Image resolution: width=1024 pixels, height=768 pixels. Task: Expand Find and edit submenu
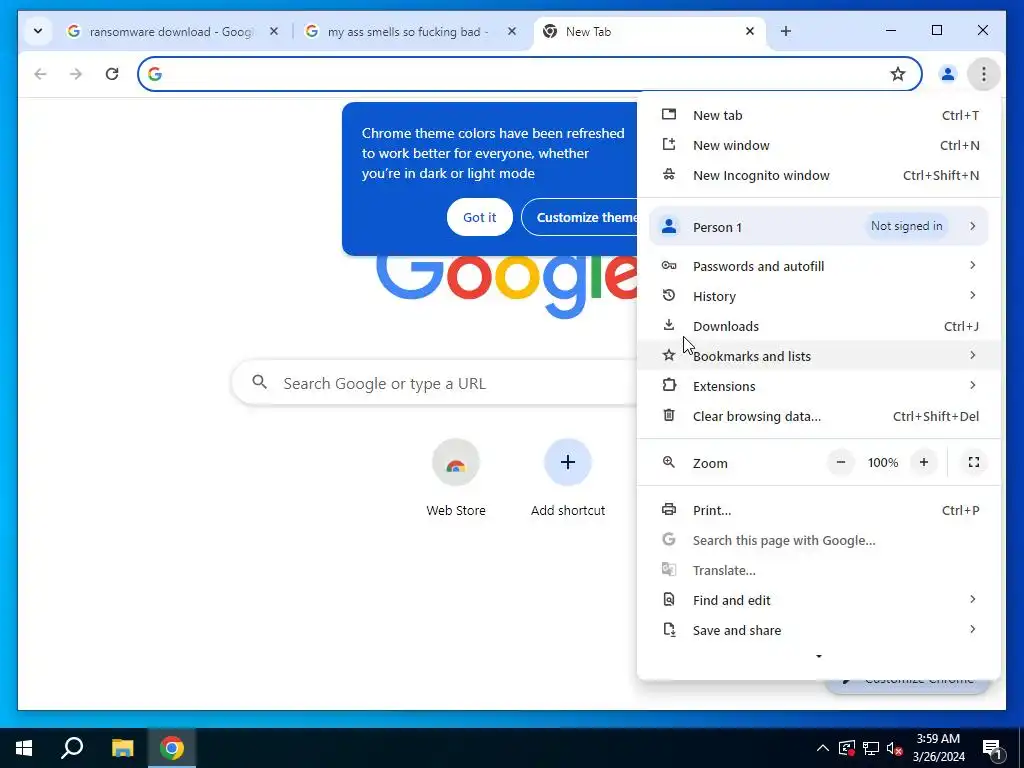pyautogui.click(x=819, y=600)
